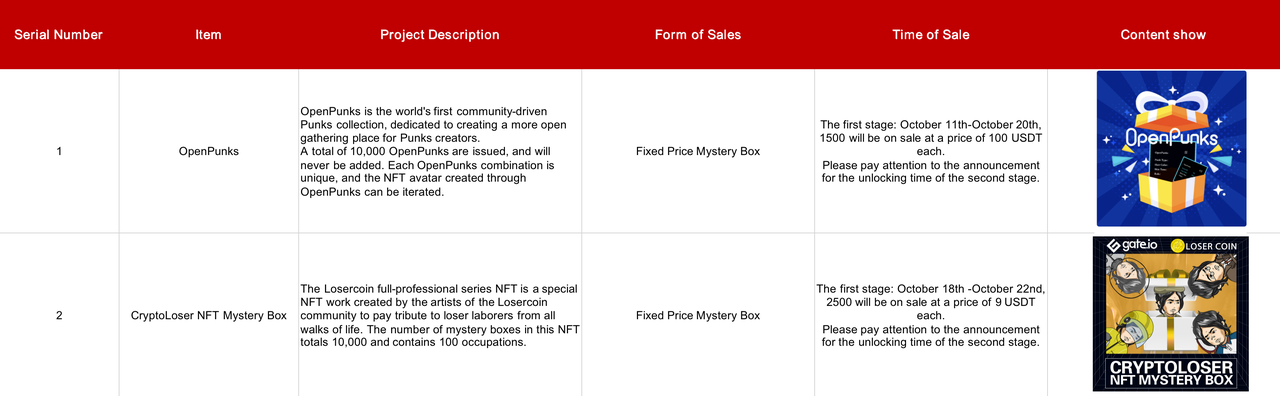This screenshot has height=396, width=1280.
Task: Select the OpenPunks item cell
Action: click(x=208, y=151)
